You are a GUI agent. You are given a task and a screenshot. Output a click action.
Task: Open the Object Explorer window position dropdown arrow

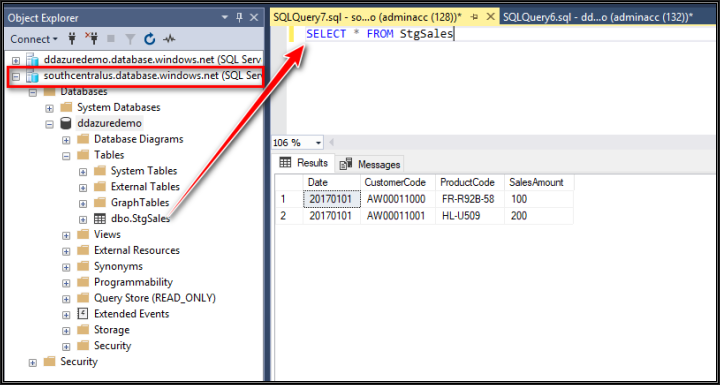pos(225,18)
